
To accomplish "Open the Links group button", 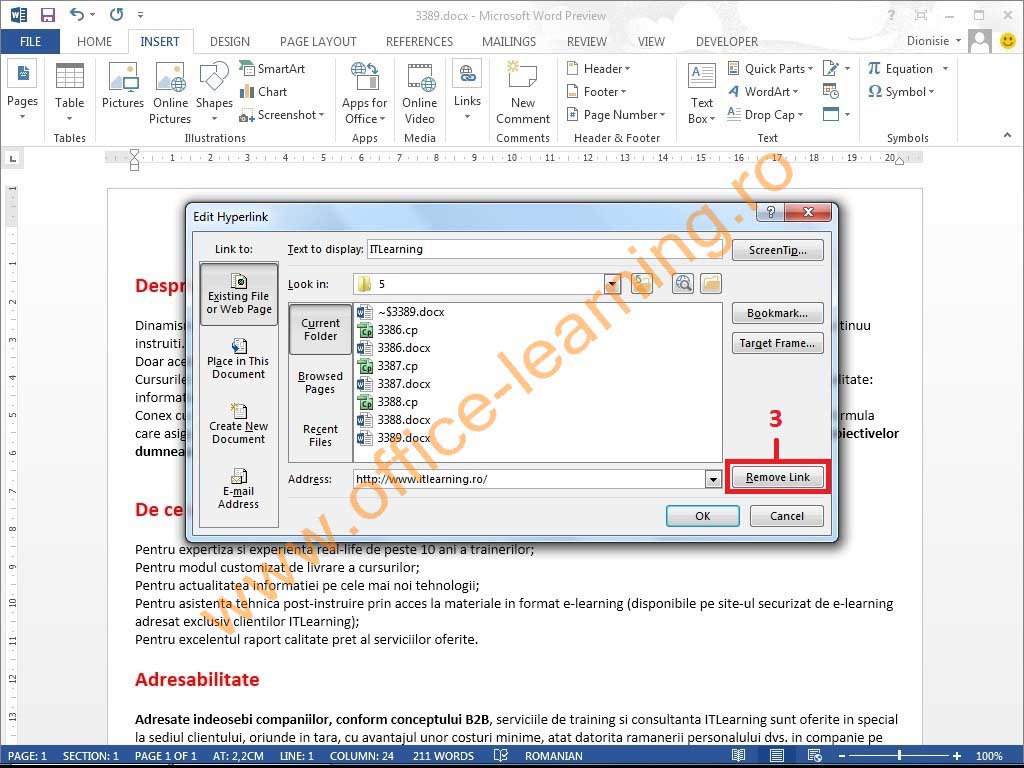I will (467, 90).
